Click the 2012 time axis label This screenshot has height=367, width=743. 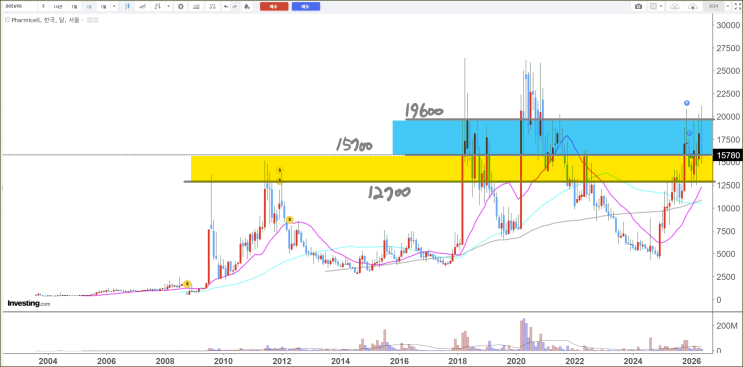[282, 360]
